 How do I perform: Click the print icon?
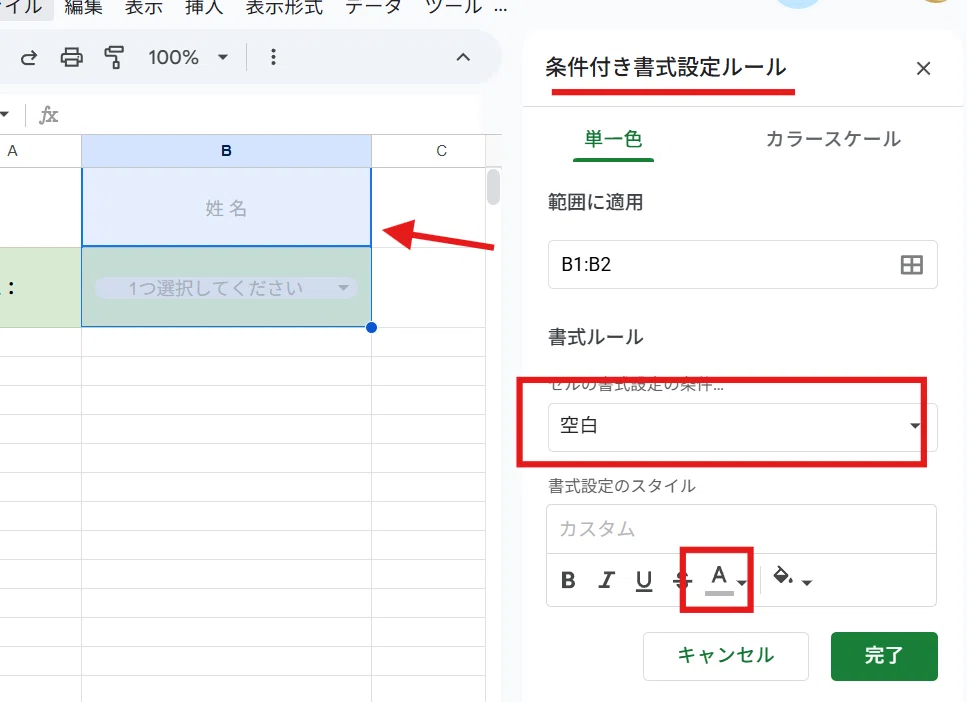72,57
